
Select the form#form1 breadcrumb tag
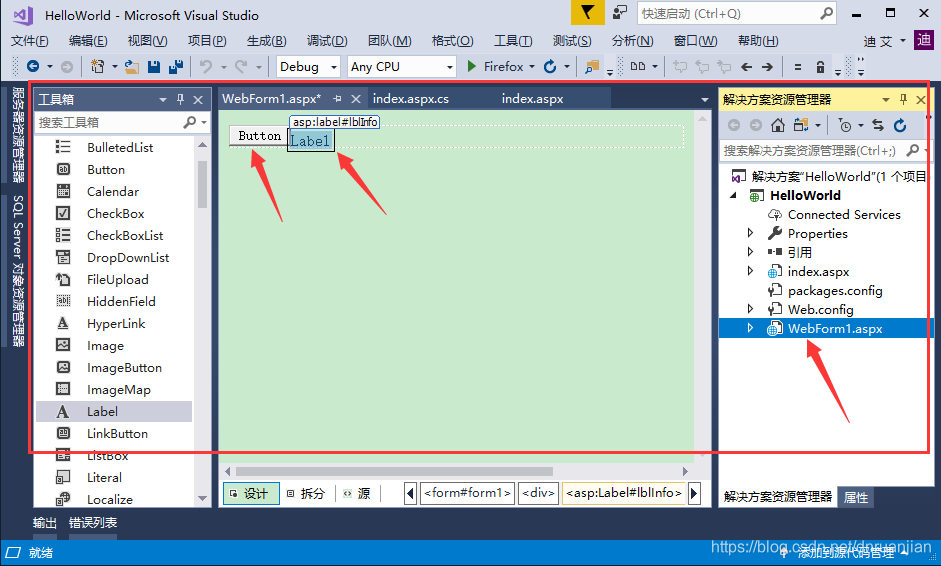click(x=467, y=493)
